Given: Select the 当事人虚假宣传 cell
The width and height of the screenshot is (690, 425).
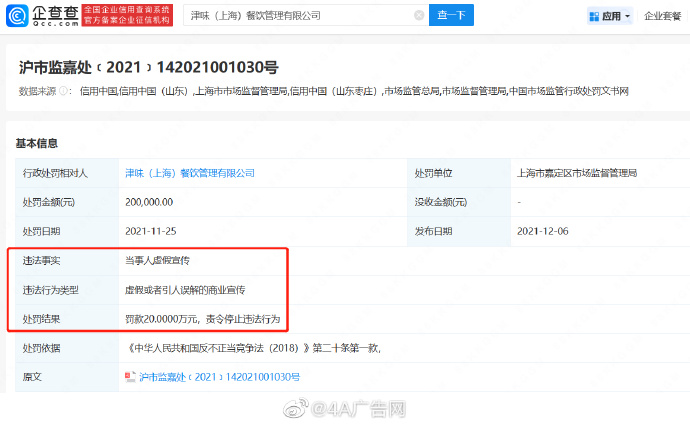Looking at the screenshot, I should (x=157, y=260).
